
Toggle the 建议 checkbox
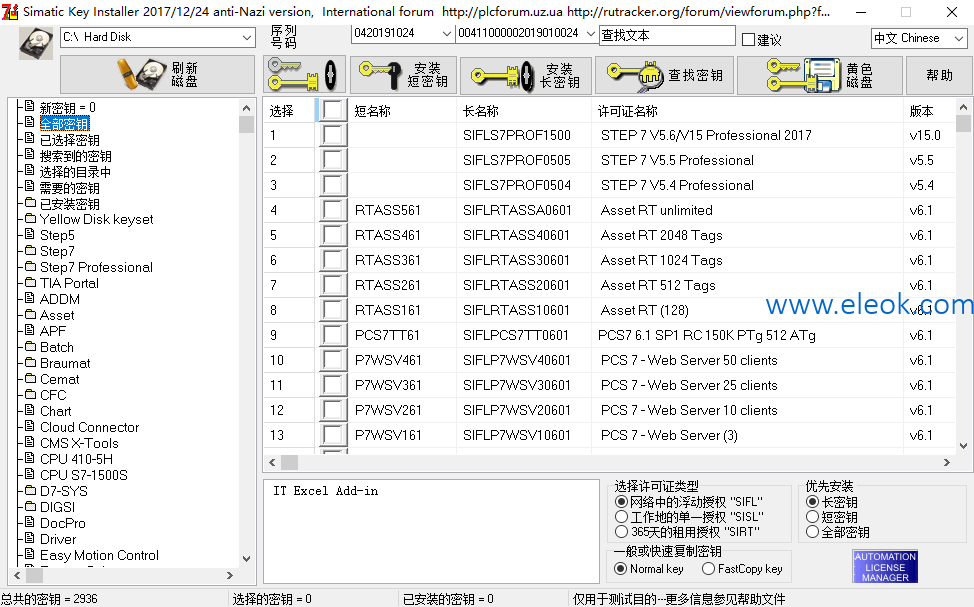coord(749,40)
